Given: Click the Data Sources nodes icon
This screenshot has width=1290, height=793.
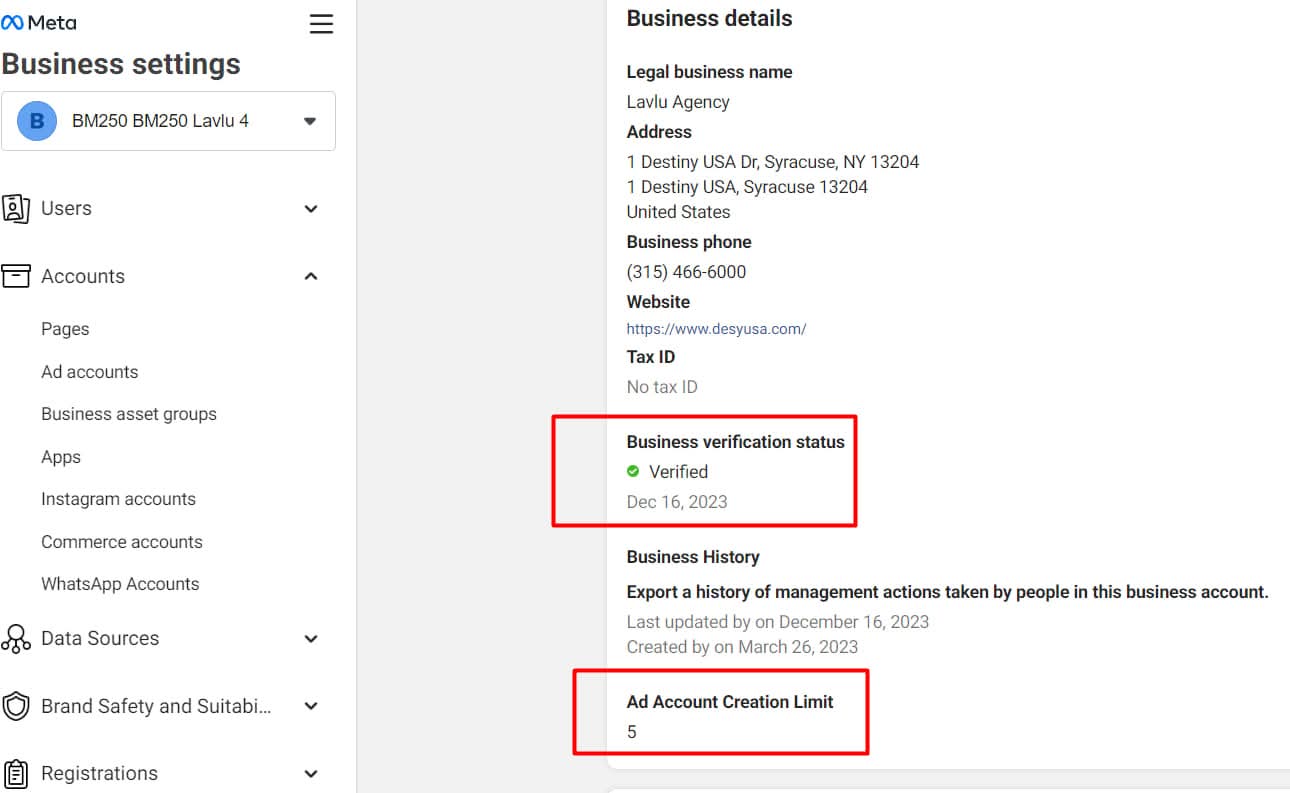Looking at the screenshot, I should (x=16, y=638).
